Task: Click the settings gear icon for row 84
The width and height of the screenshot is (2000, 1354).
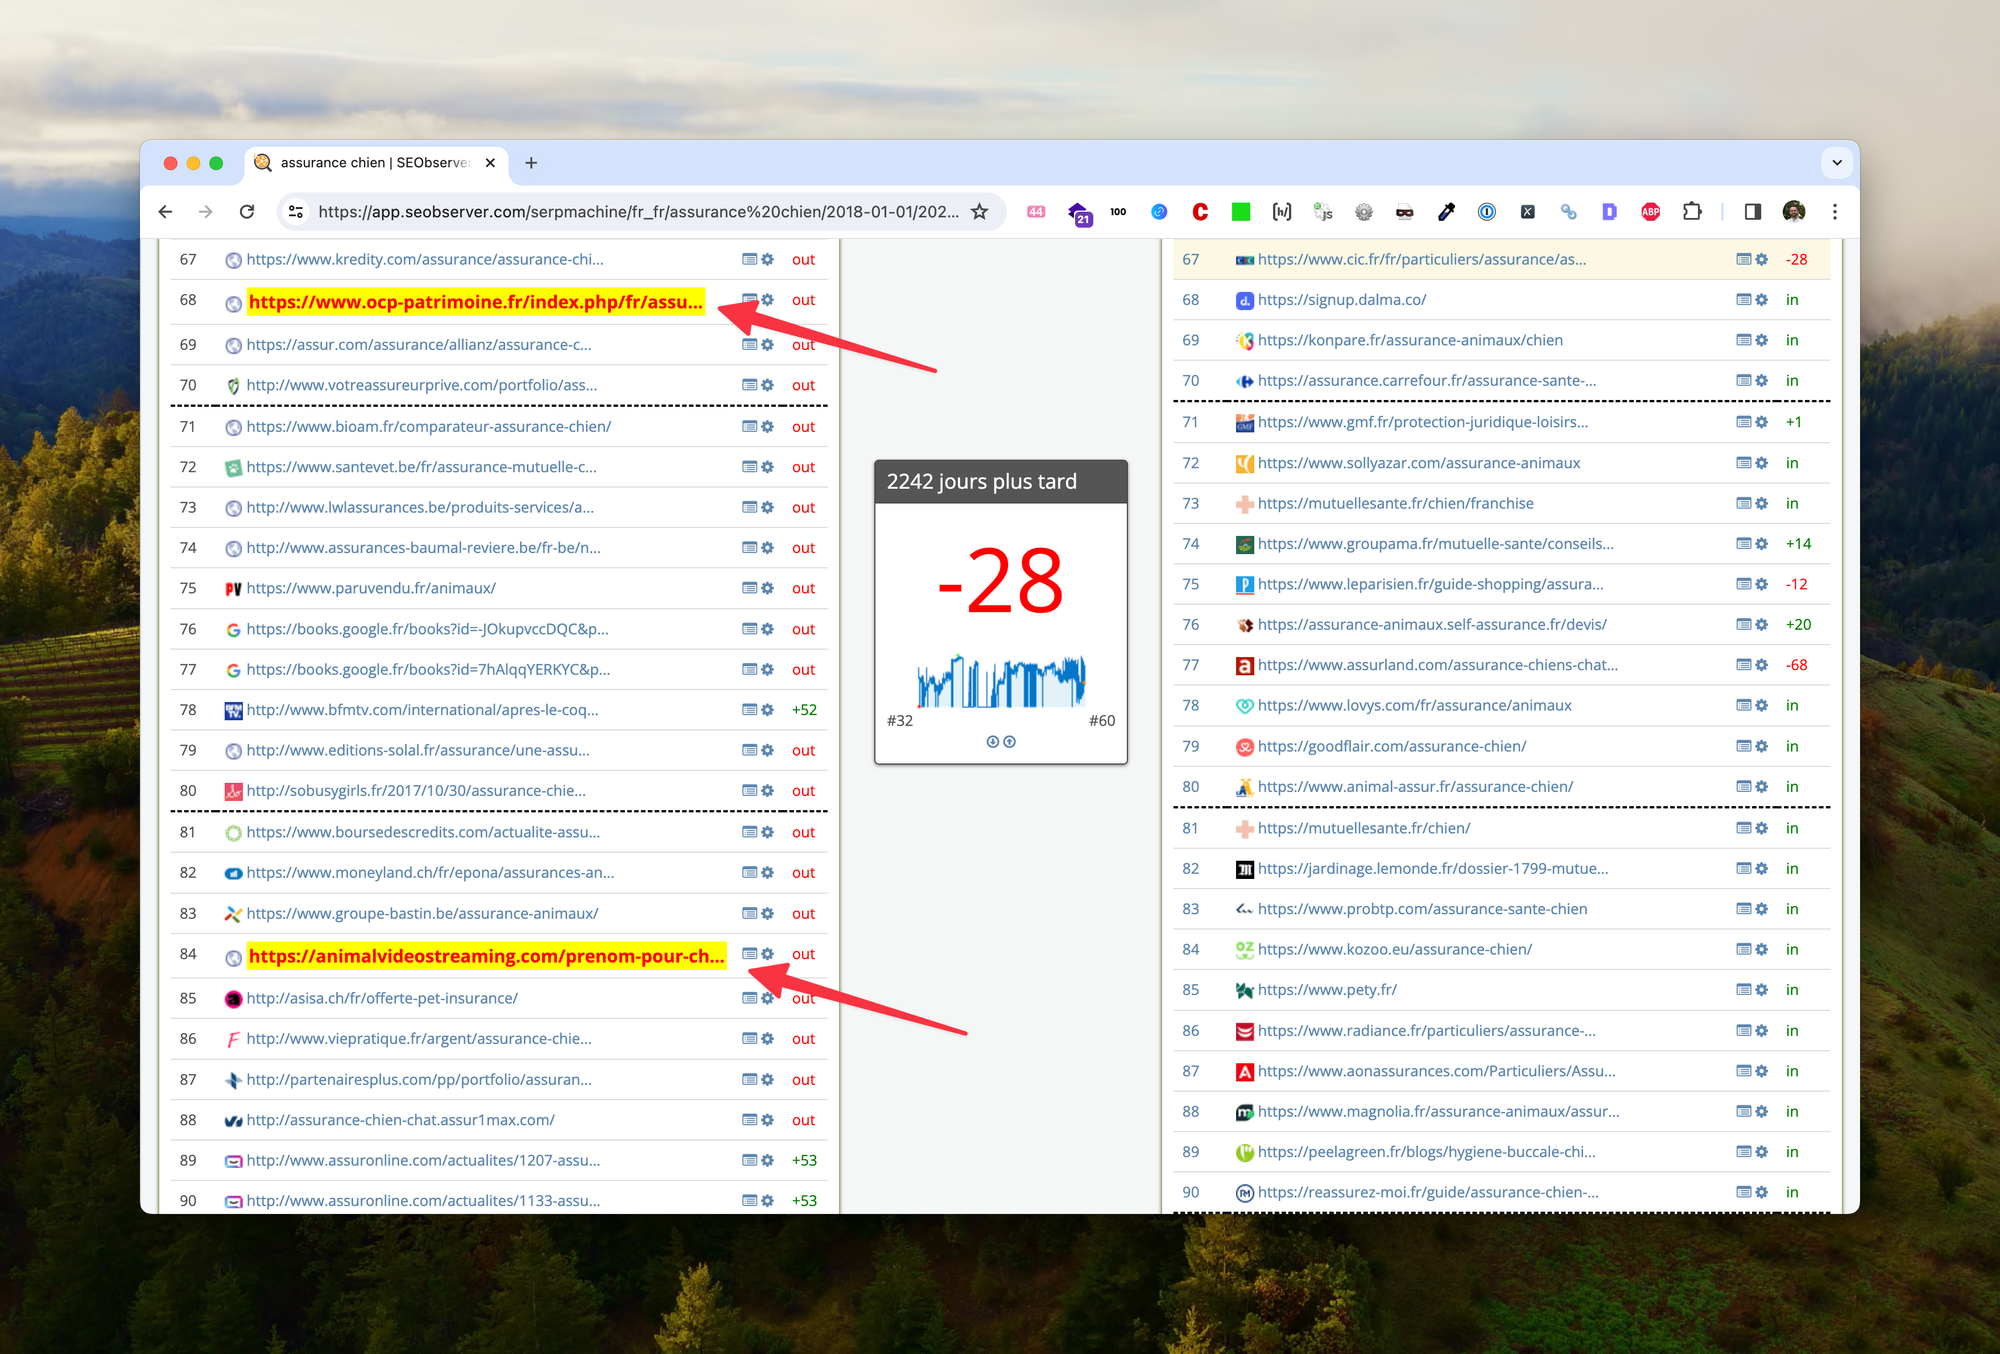Action: point(772,955)
